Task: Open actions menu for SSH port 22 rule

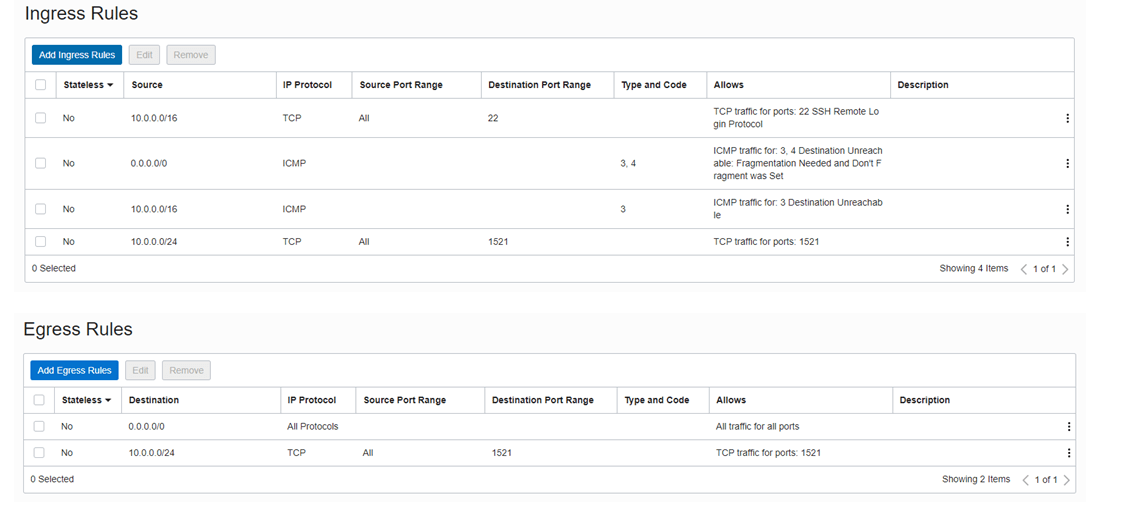Action: click(x=1067, y=118)
